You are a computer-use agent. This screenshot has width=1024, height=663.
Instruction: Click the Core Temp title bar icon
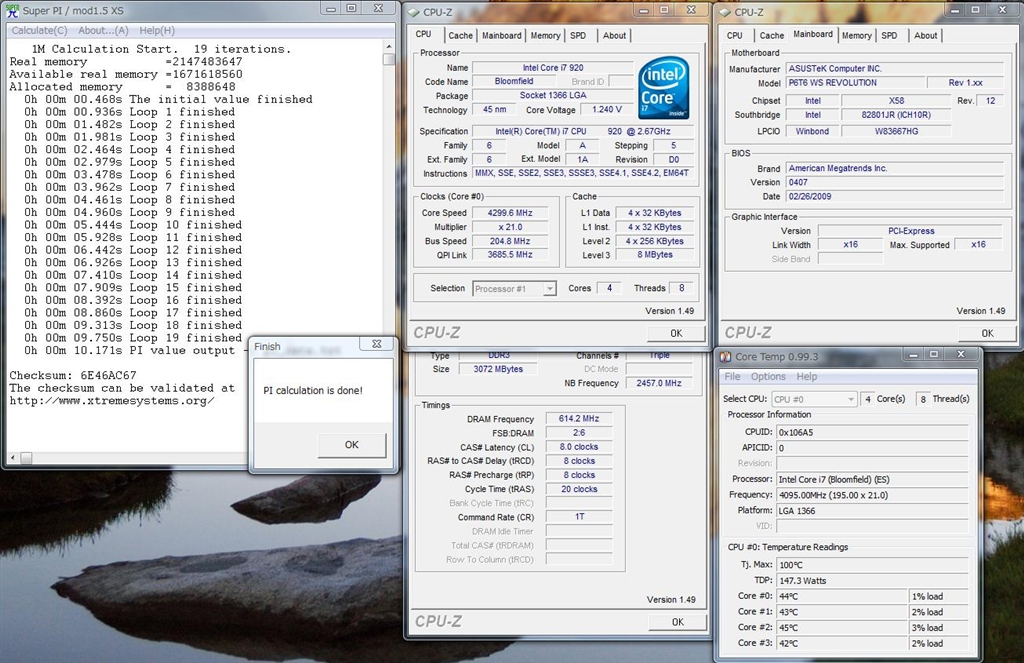[x=725, y=357]
